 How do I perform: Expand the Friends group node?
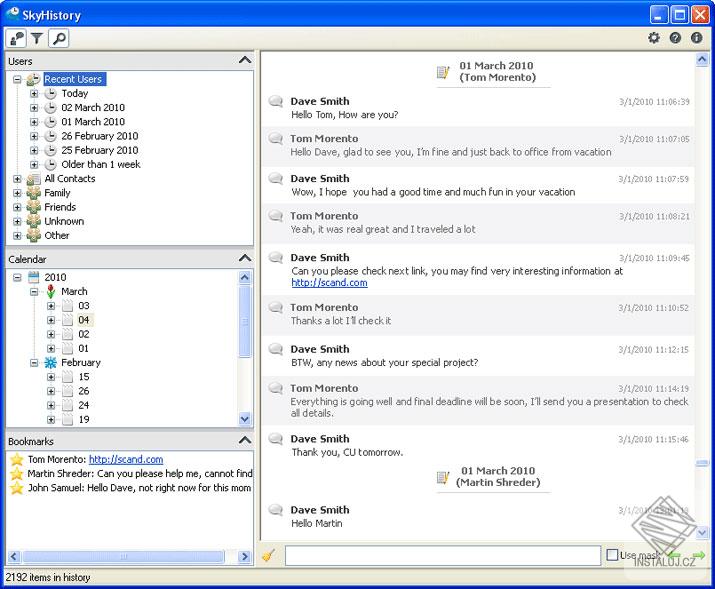pyautogui.click(x=17, y=207)
